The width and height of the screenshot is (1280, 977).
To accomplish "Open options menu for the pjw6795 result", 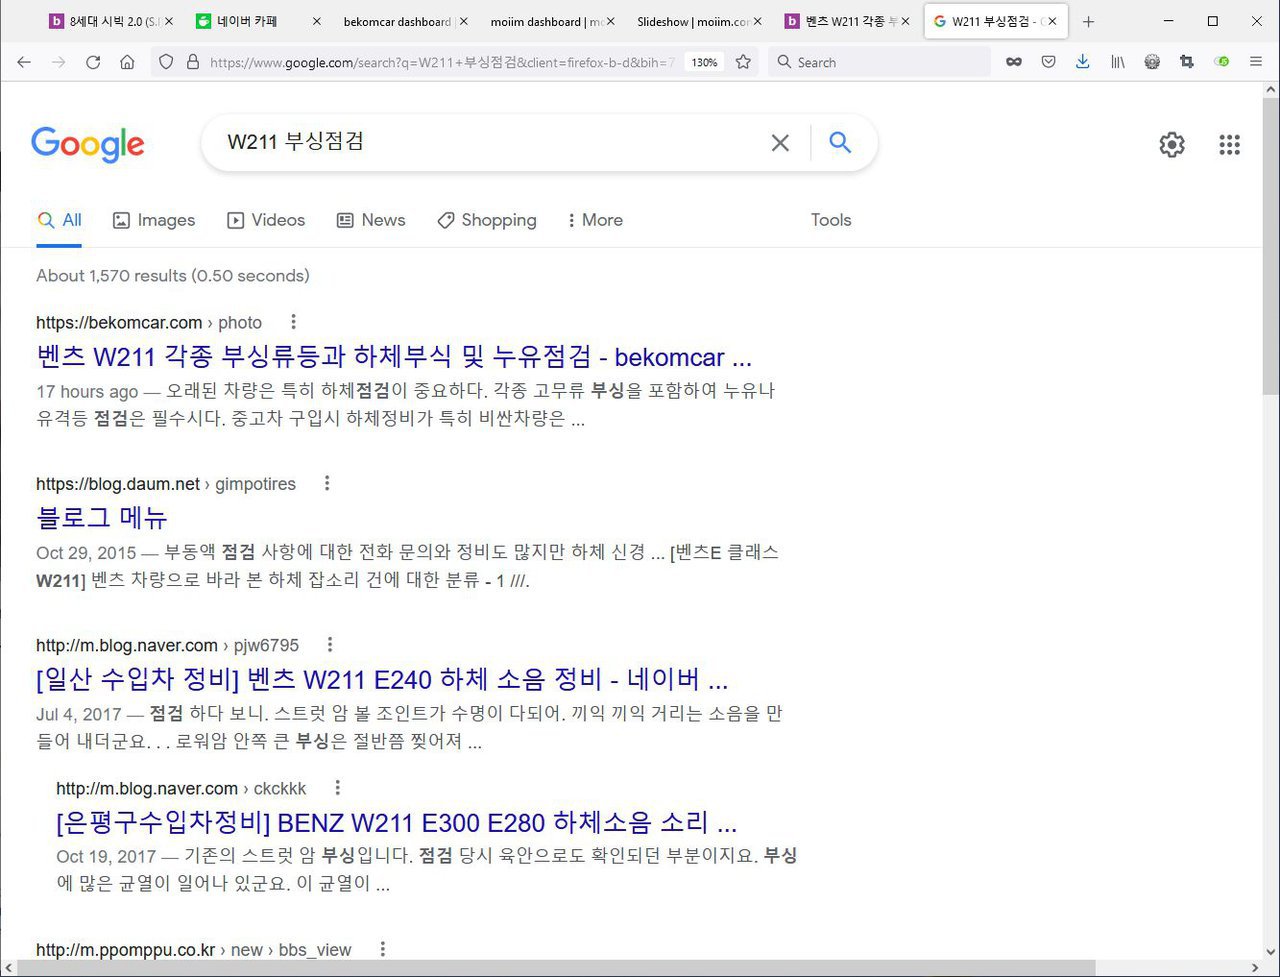I will coord(330,645).
